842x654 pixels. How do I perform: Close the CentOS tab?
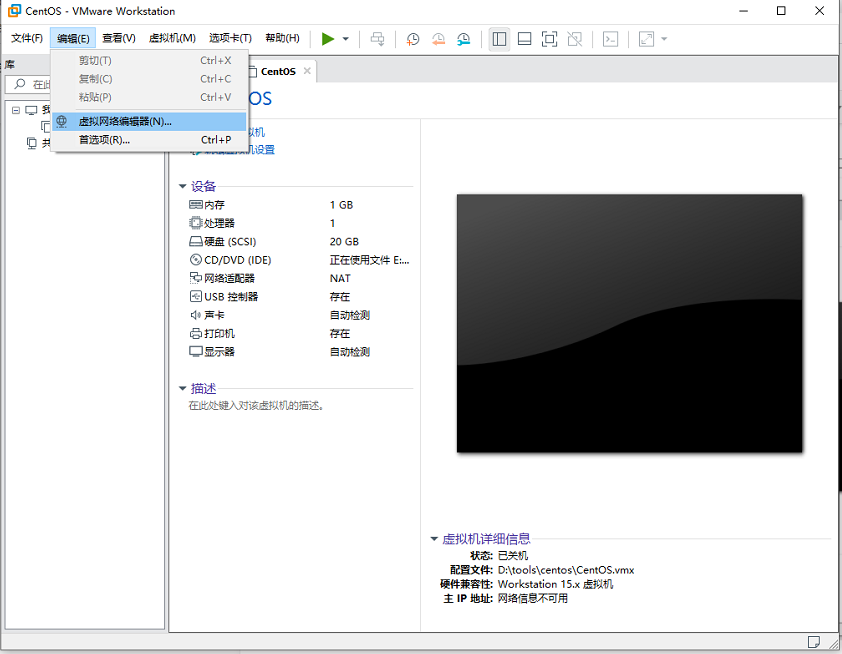point(307,71)
